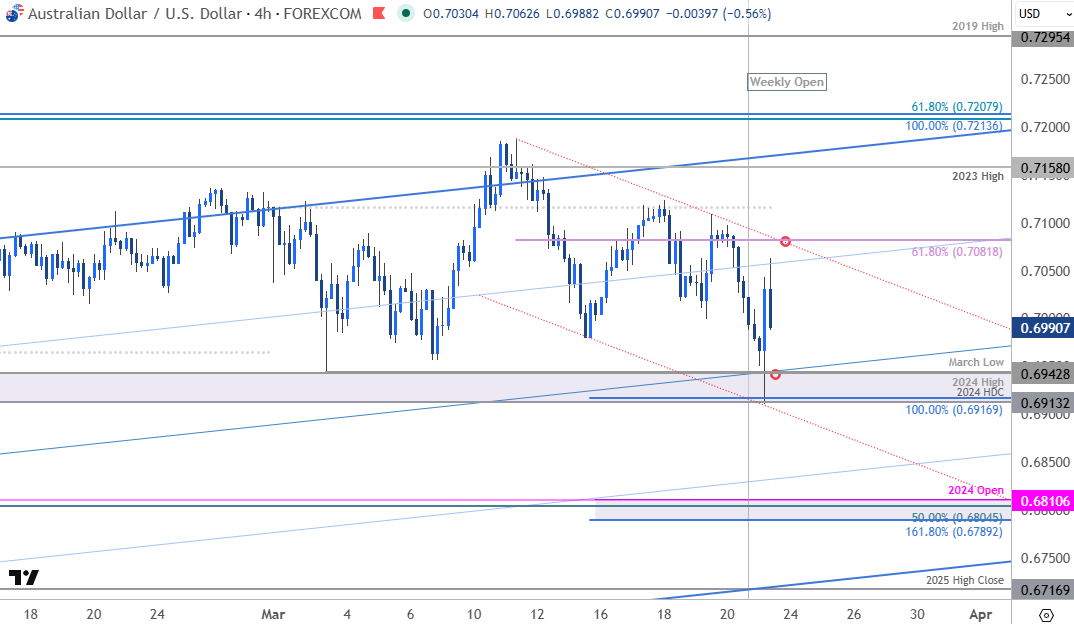Select the Weekly Open label box
Screen dimensions: 1074x624
click(786, 82)
